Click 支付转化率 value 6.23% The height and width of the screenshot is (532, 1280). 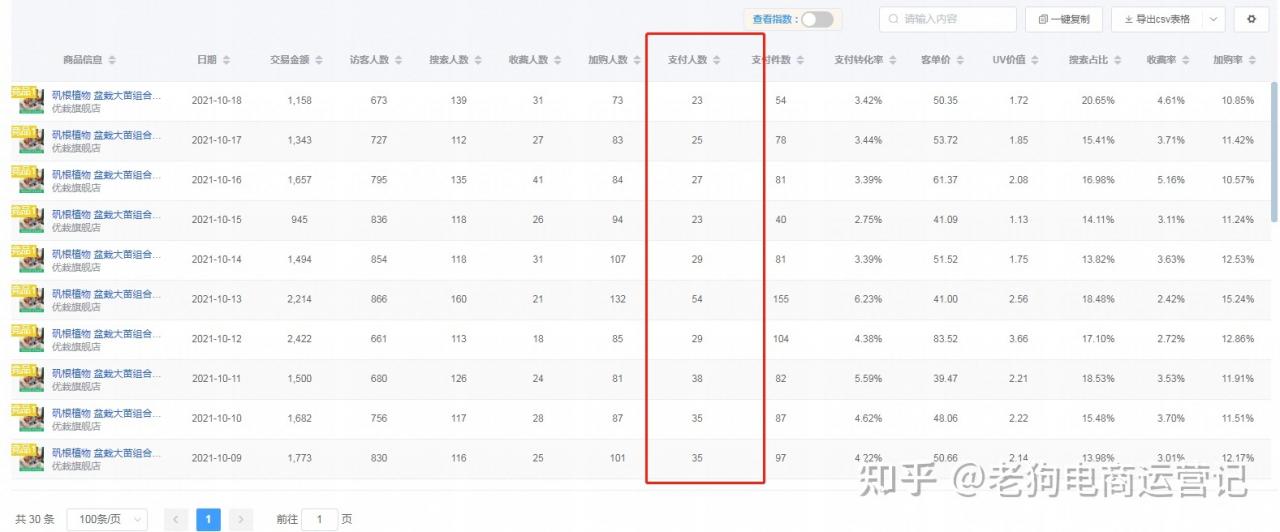tap(868, 299)
